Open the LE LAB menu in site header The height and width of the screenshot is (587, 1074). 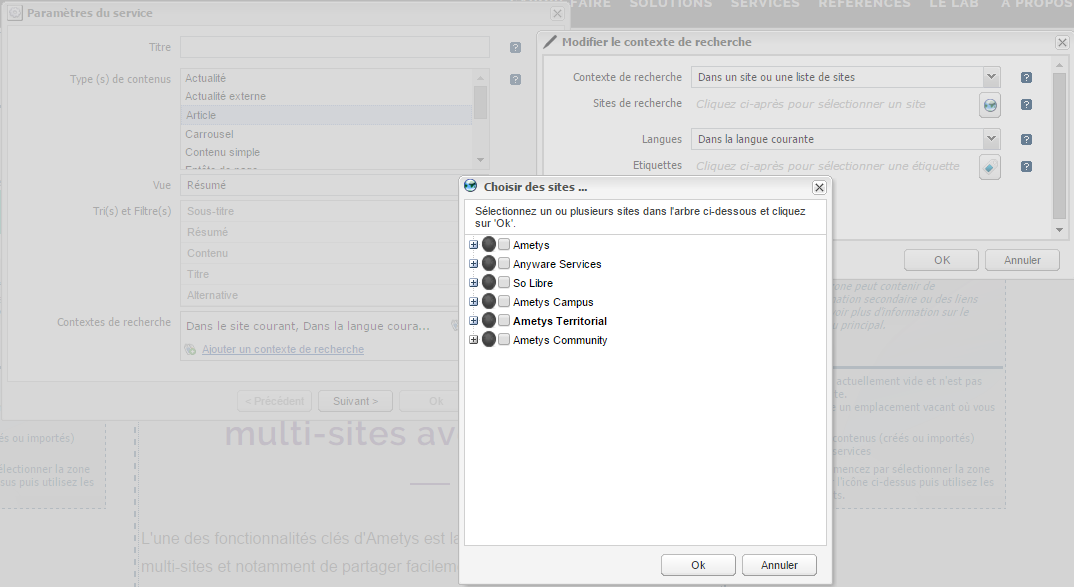(953, 4)
